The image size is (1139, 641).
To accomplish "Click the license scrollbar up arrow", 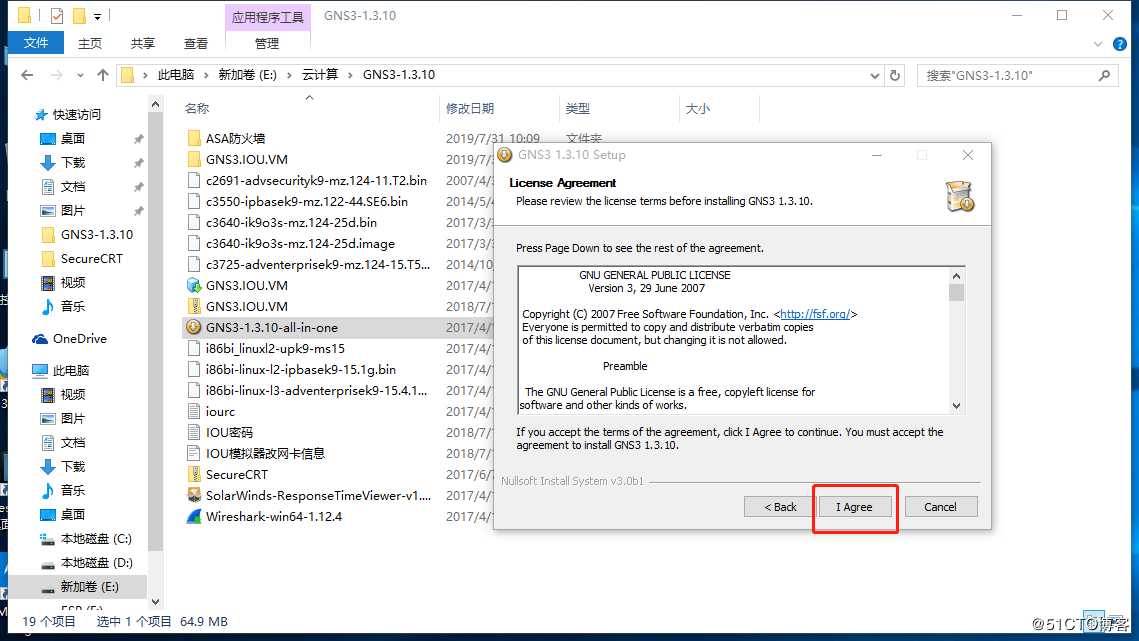I will click(x=956, y=275).
